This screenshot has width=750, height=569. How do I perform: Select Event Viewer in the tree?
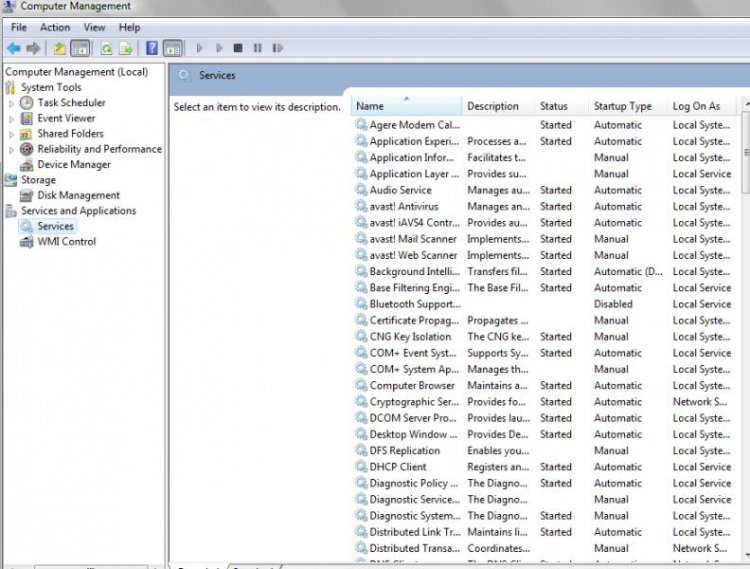pos(66,118)
